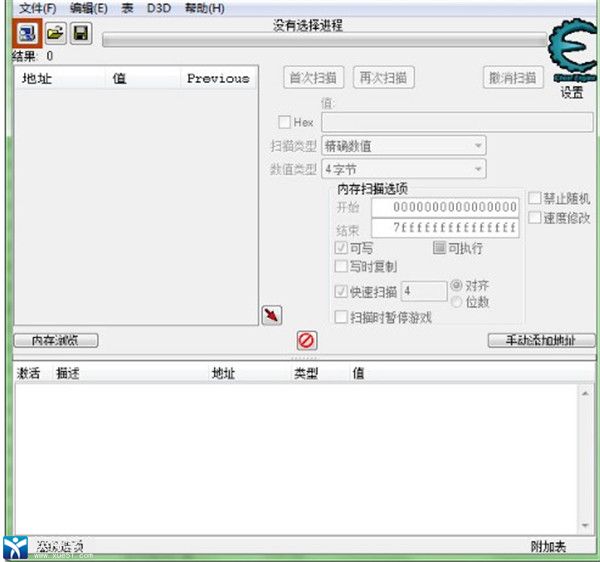Click the 类型 column header
The image size is (600, 562).
[x=306, y=373]
